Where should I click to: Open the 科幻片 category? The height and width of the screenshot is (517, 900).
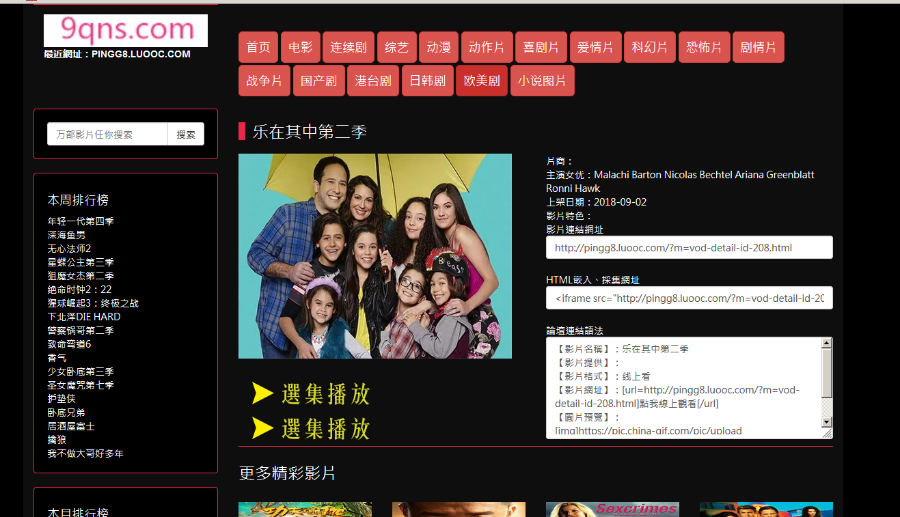649,47
